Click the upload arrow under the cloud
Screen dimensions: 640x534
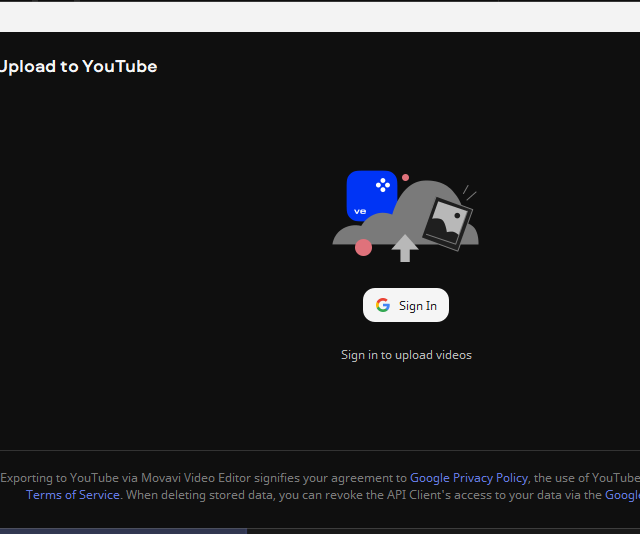pyautogui.click(x=404, y=247)
